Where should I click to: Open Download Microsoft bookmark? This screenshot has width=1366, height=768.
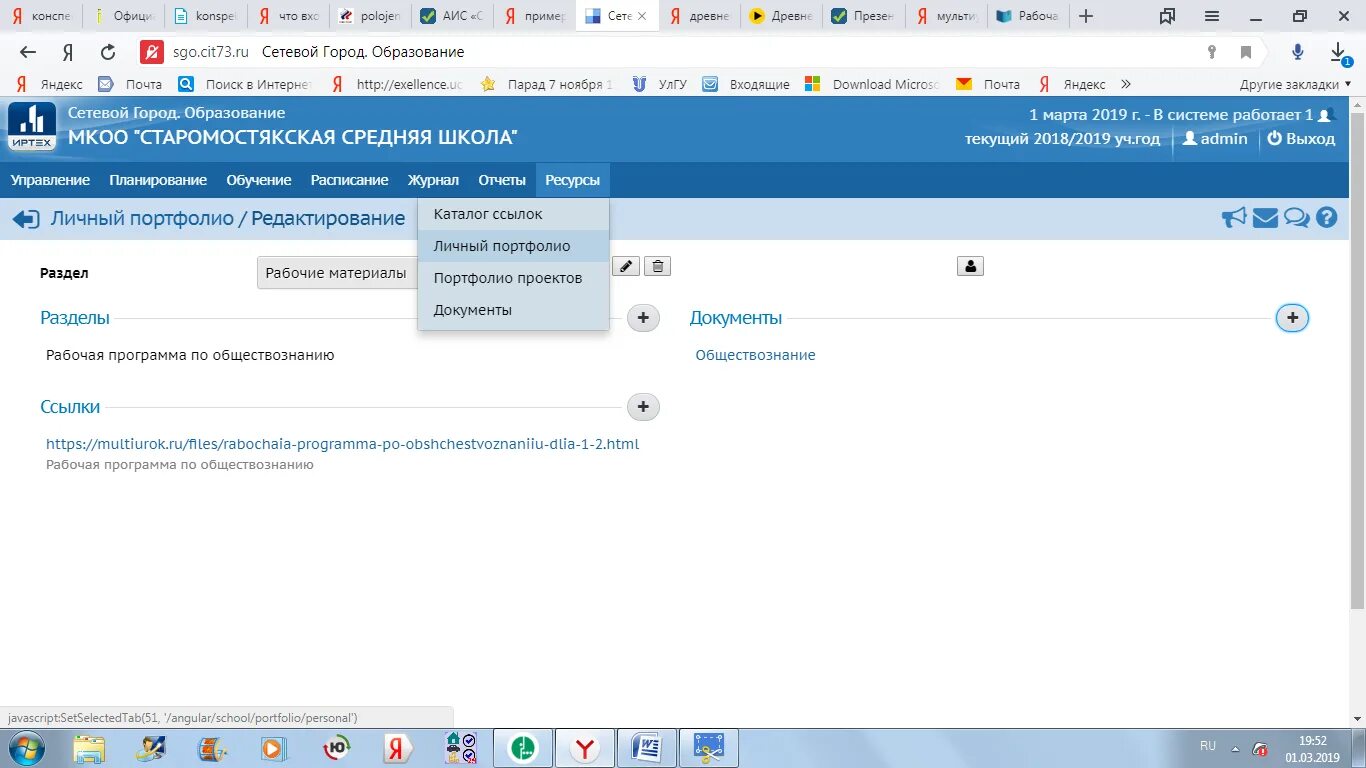click(x=872, y=84)
